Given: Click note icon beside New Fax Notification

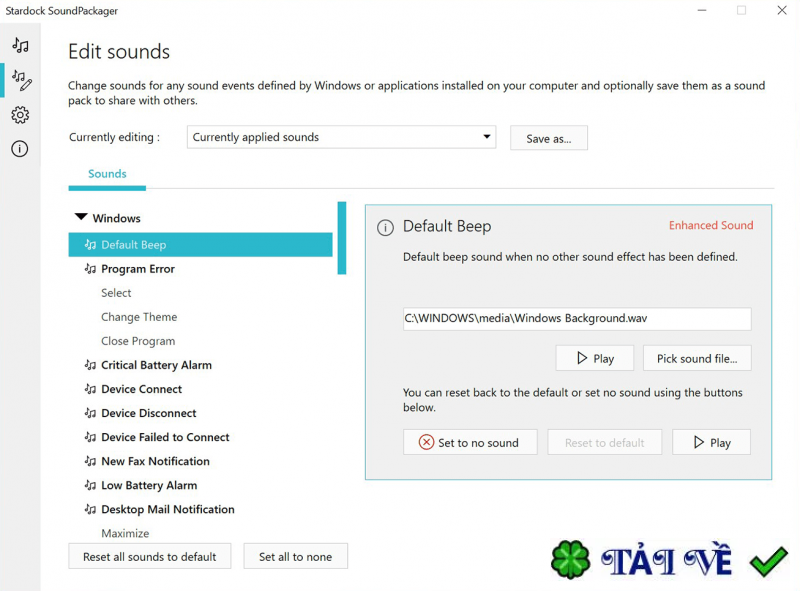Looking at the screenshot, I should [90, 461].
